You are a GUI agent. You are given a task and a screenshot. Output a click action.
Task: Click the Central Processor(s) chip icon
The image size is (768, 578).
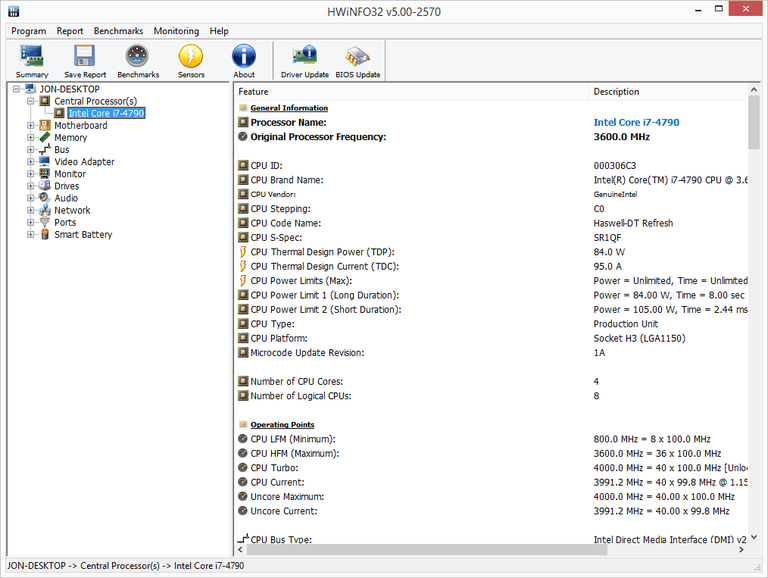45,101
